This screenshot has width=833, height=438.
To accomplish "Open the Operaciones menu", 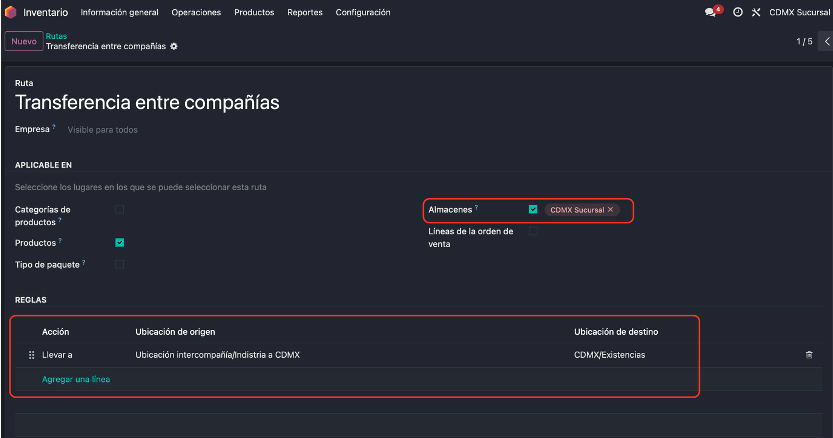I will (196, 13).
